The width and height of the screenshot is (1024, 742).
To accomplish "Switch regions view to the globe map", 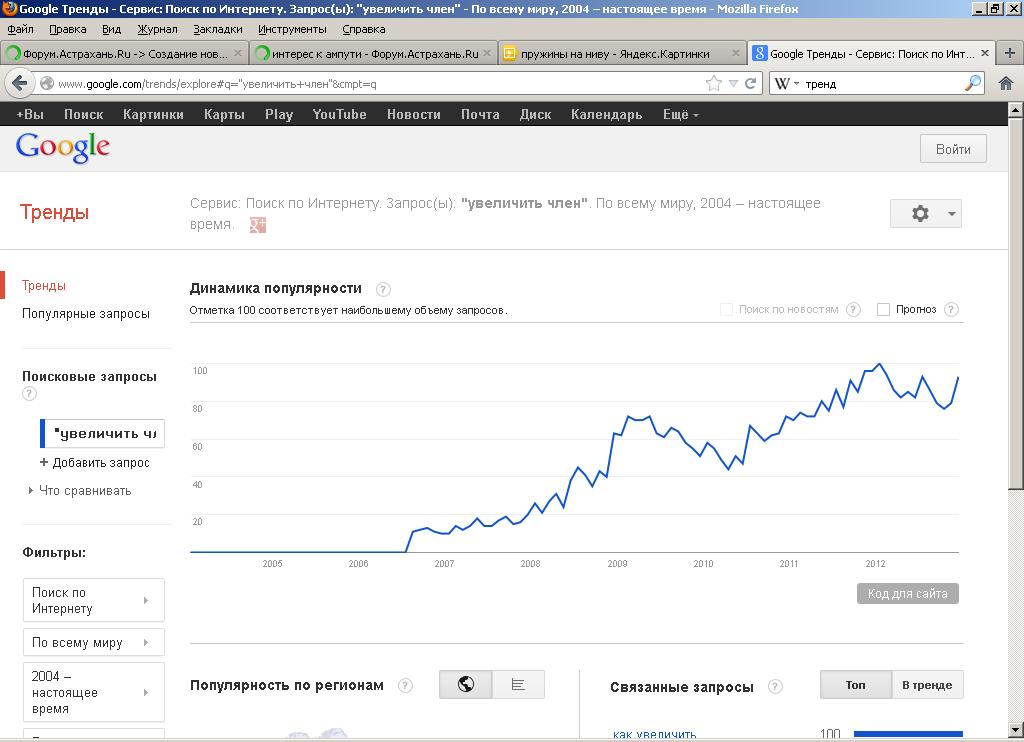I will click(x=466, y=685).
